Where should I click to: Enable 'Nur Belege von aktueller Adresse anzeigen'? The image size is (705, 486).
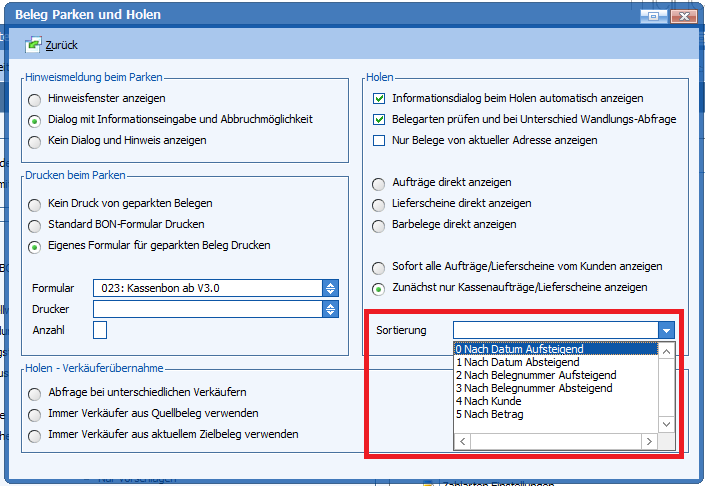[379, 141]
